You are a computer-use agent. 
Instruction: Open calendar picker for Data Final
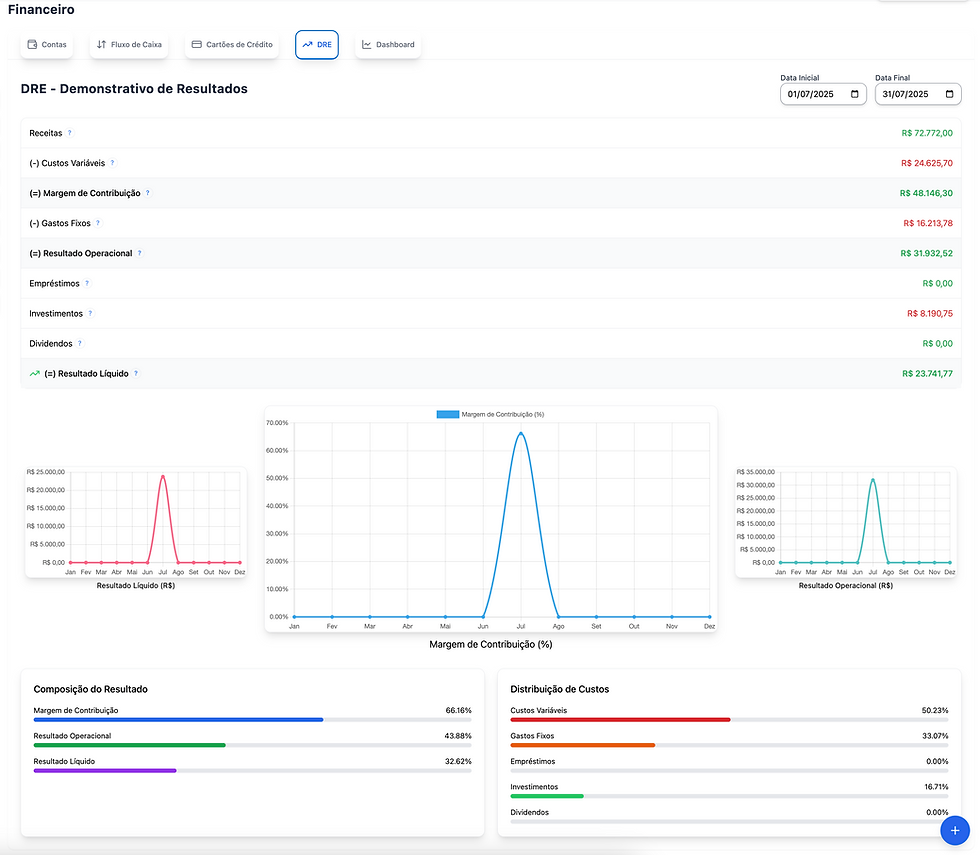(949, 94)
